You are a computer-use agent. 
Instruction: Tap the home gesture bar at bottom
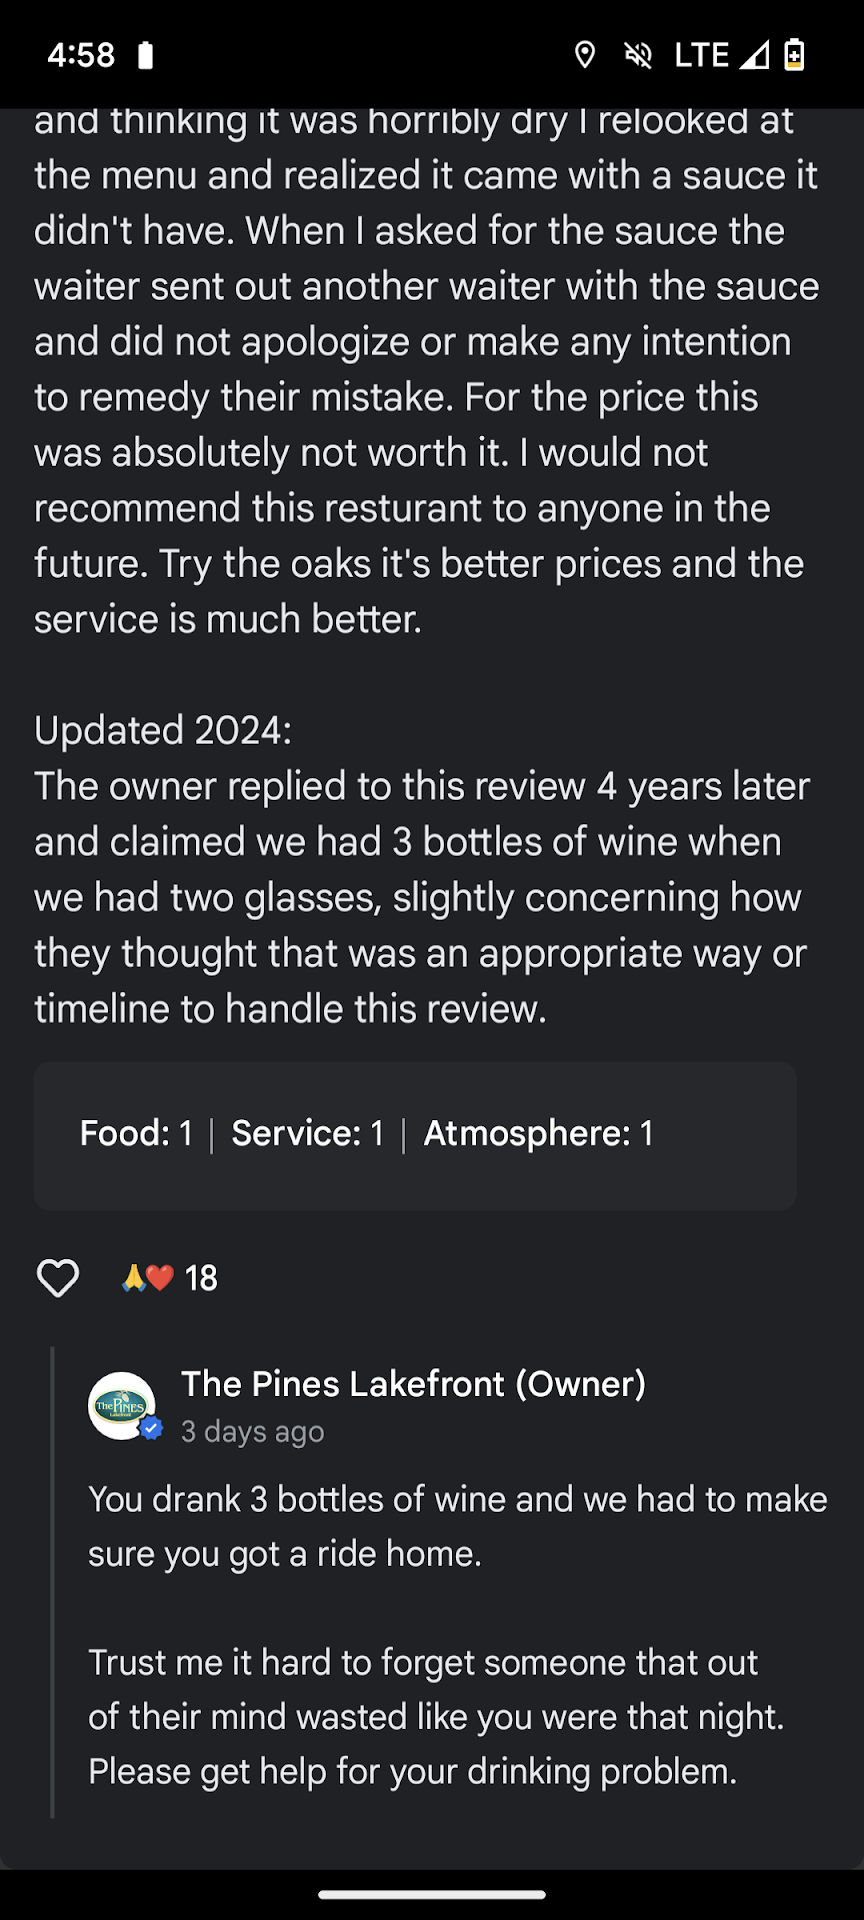point(432,1894)
